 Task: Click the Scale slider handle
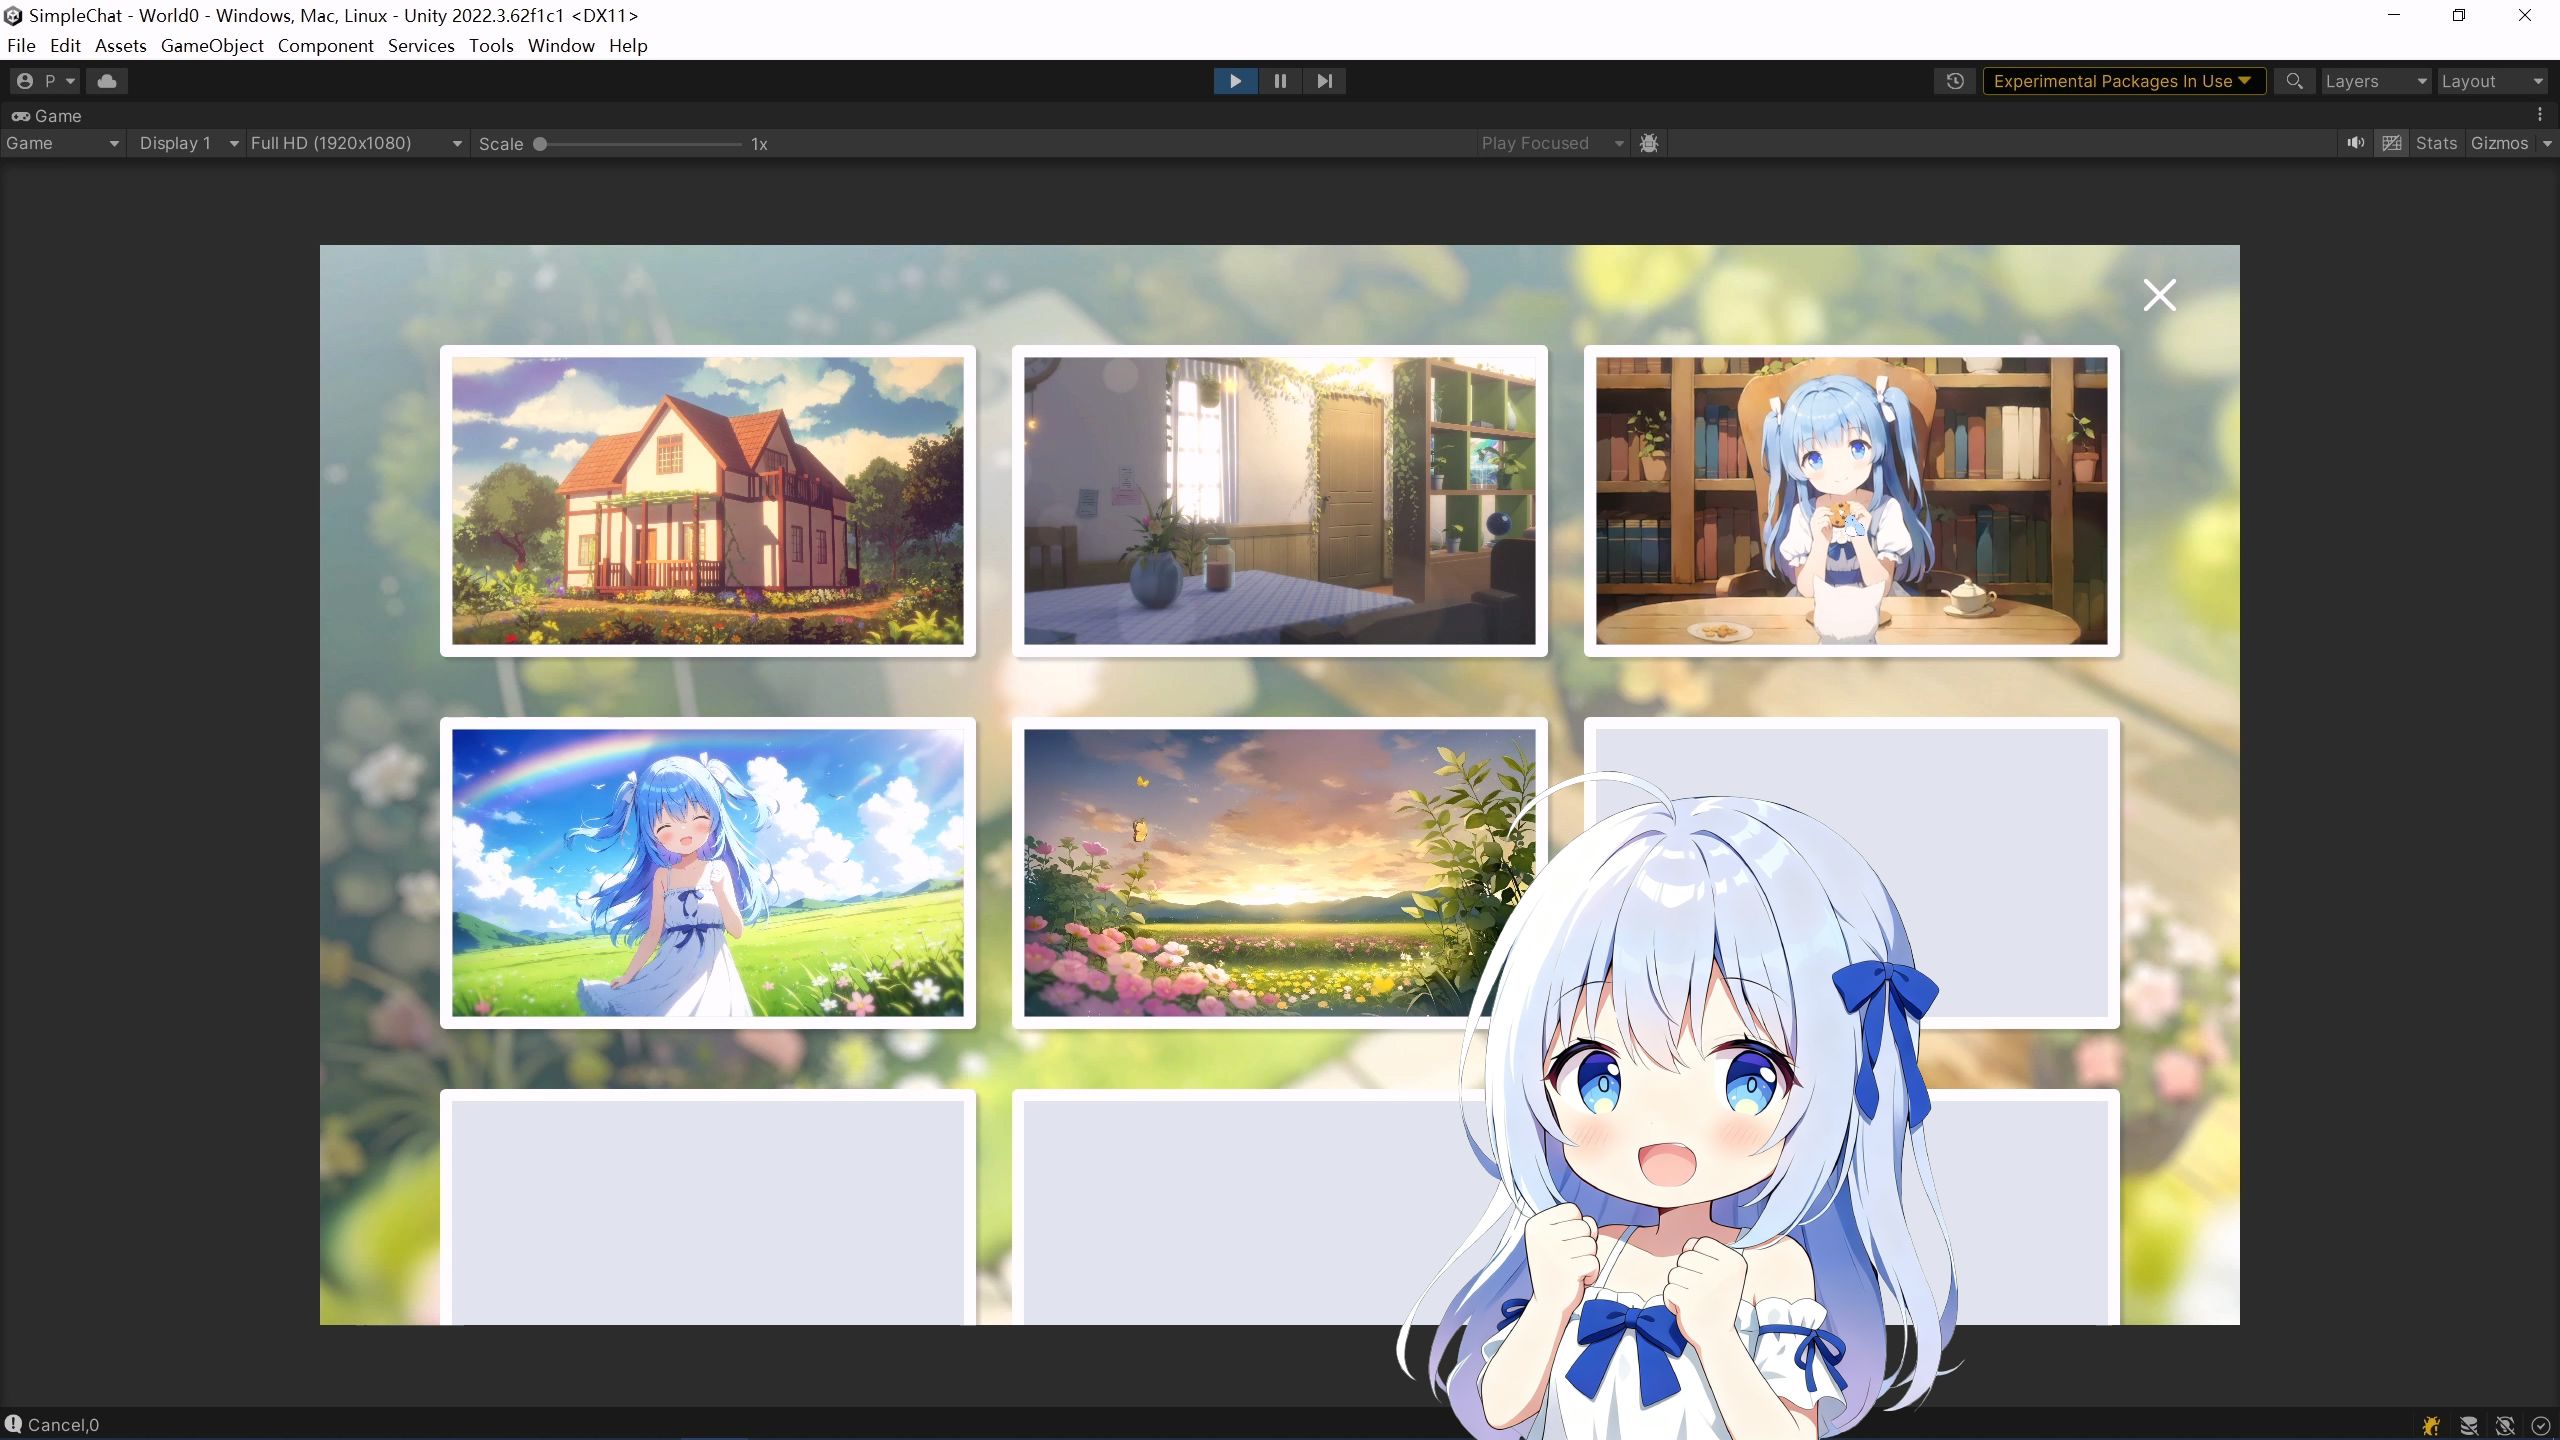coord(540,144)
